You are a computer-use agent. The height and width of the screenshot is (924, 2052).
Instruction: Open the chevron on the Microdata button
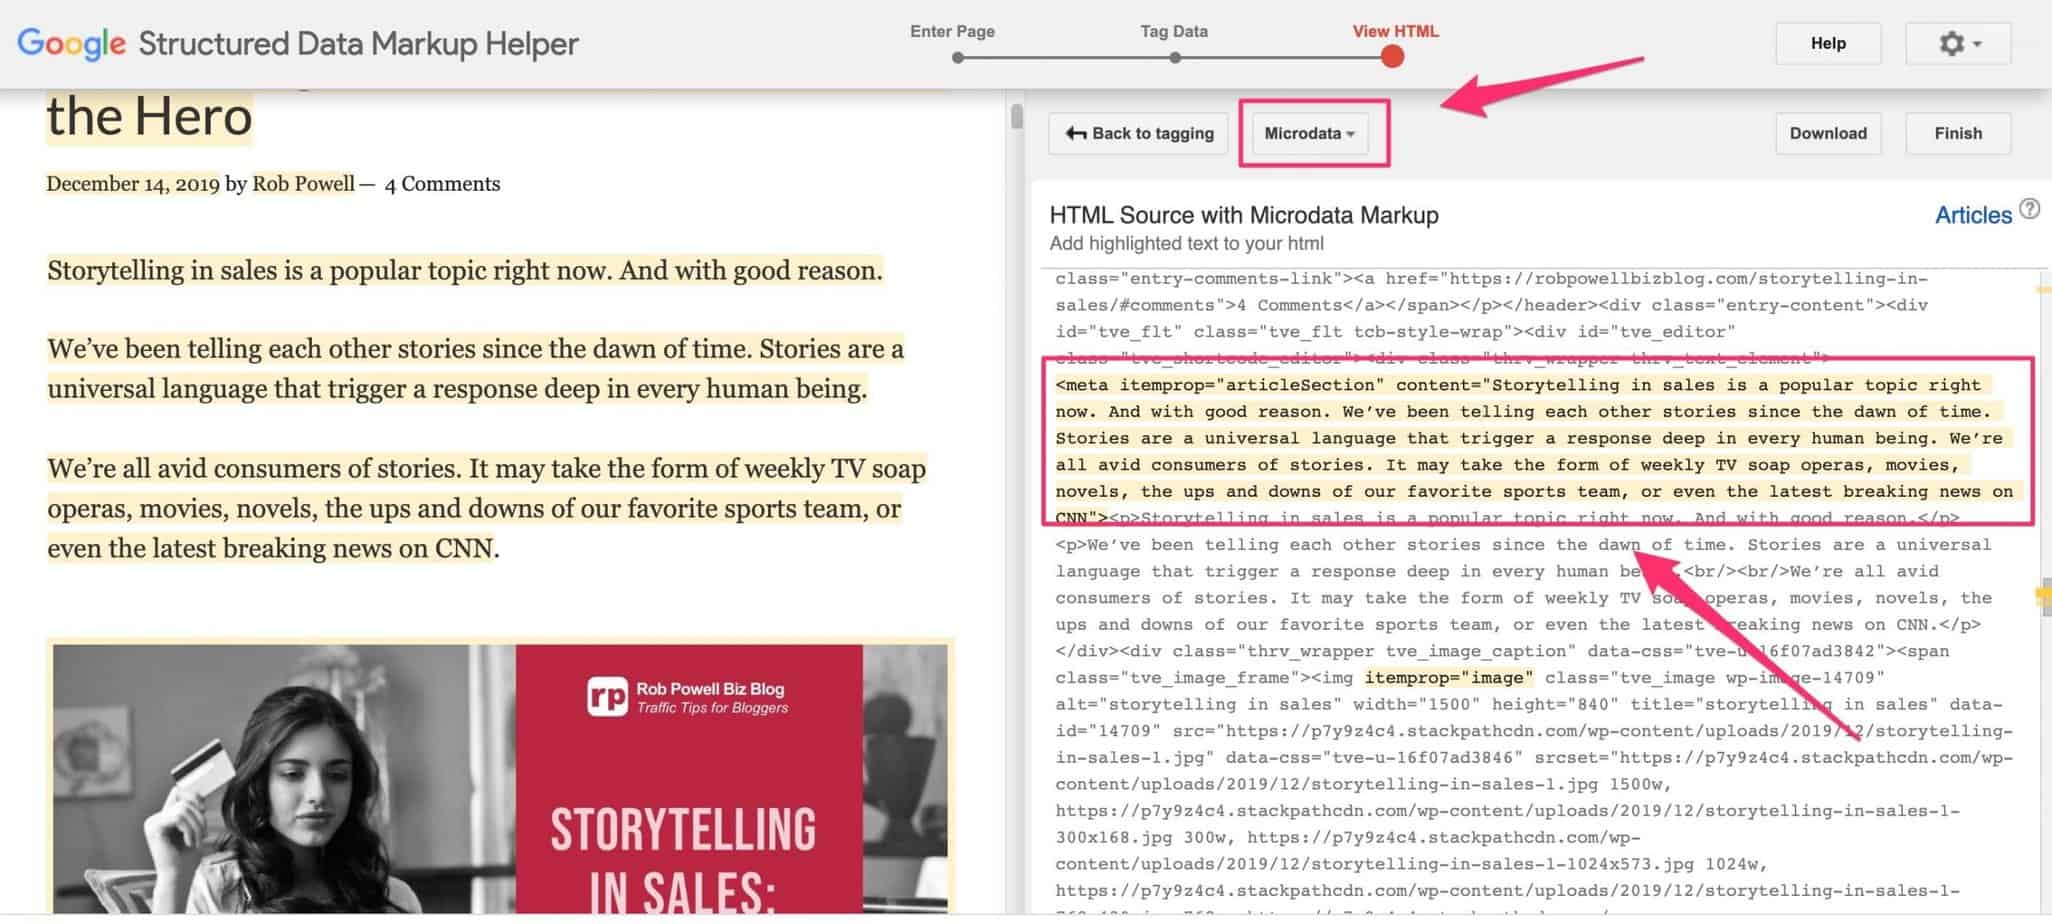[1352, 134]
